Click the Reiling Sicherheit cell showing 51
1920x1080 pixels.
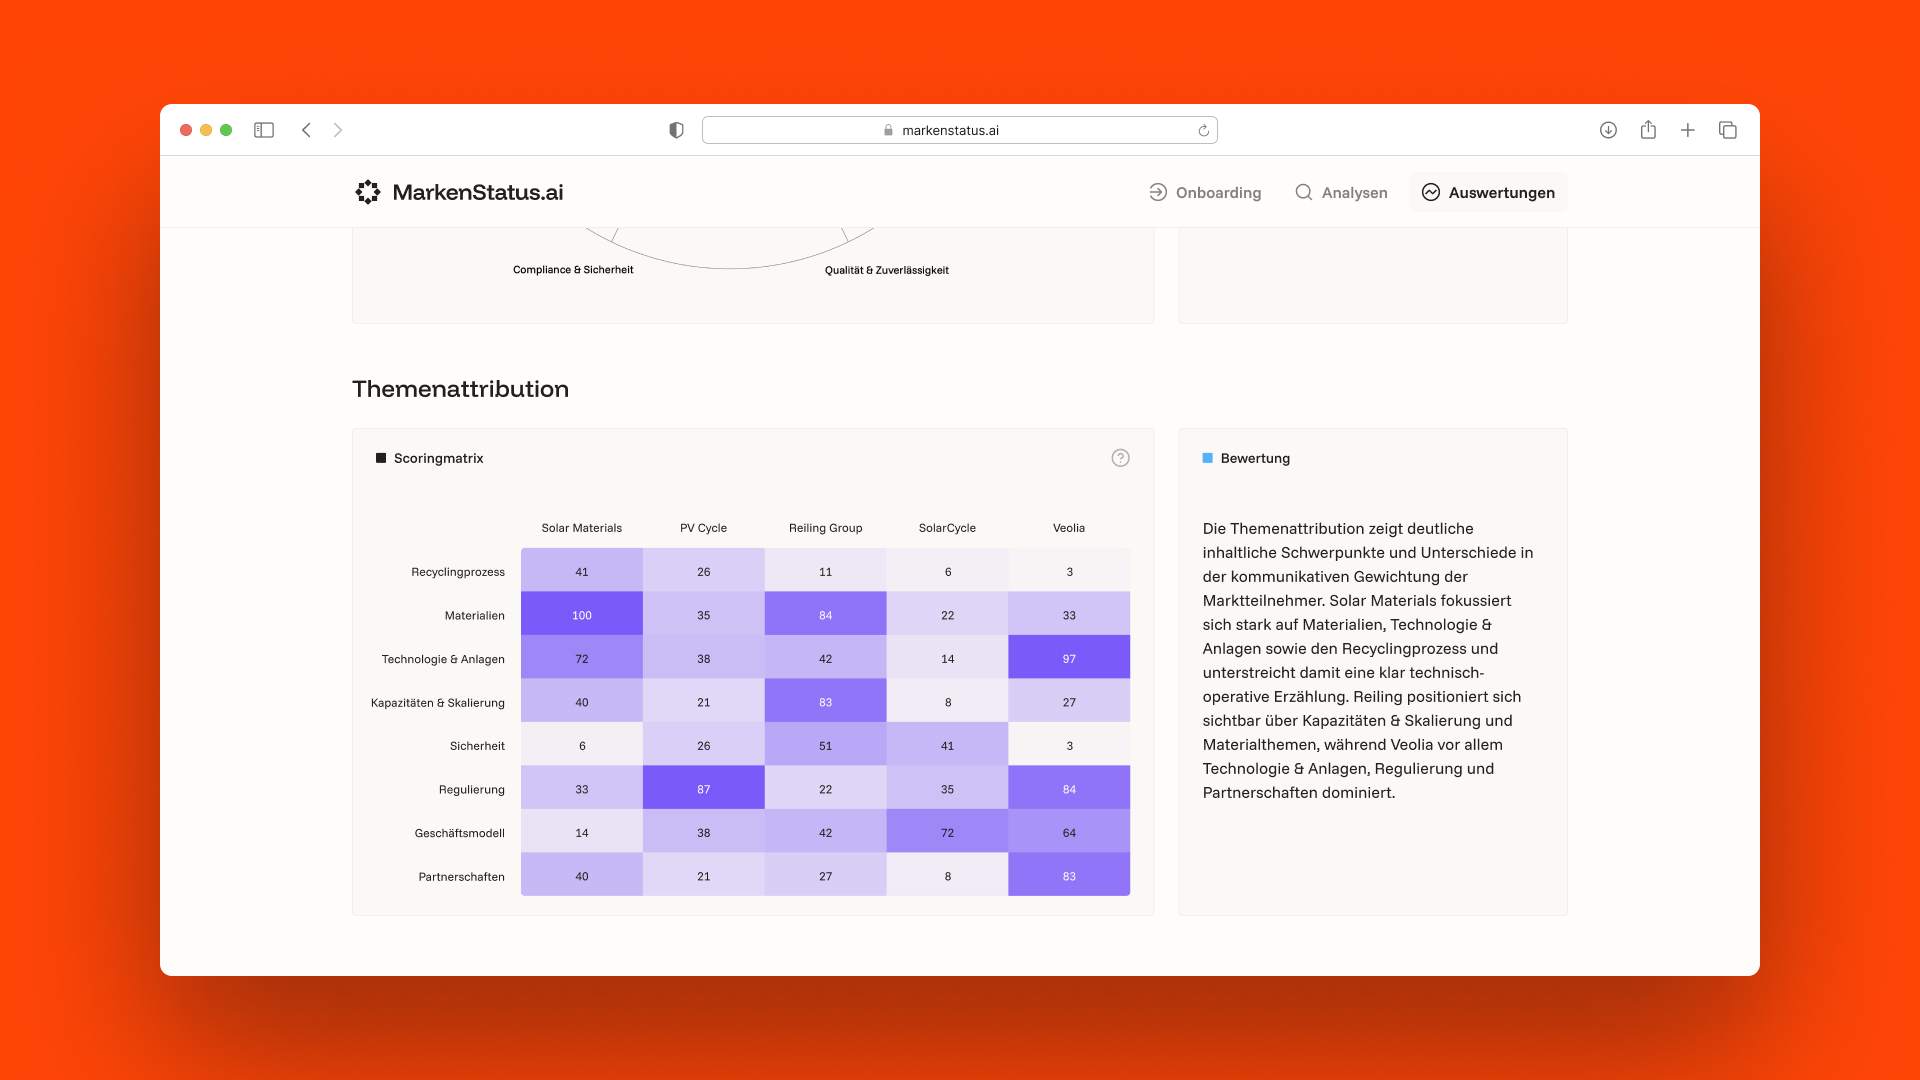point(826,745)
